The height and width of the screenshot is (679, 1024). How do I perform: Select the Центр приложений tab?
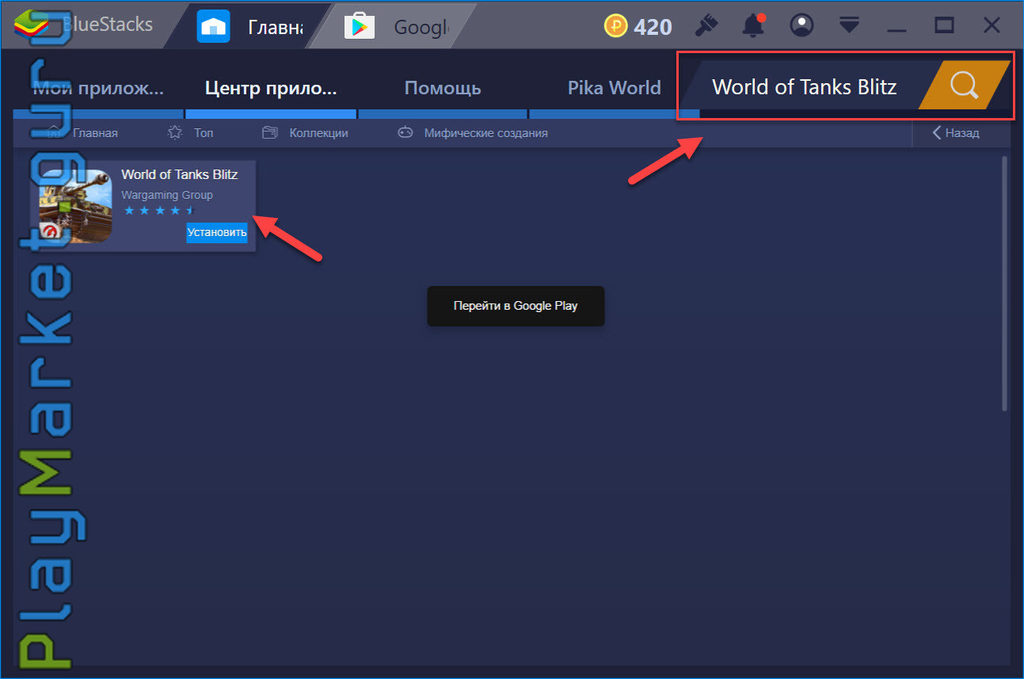(x=271, y=87)
